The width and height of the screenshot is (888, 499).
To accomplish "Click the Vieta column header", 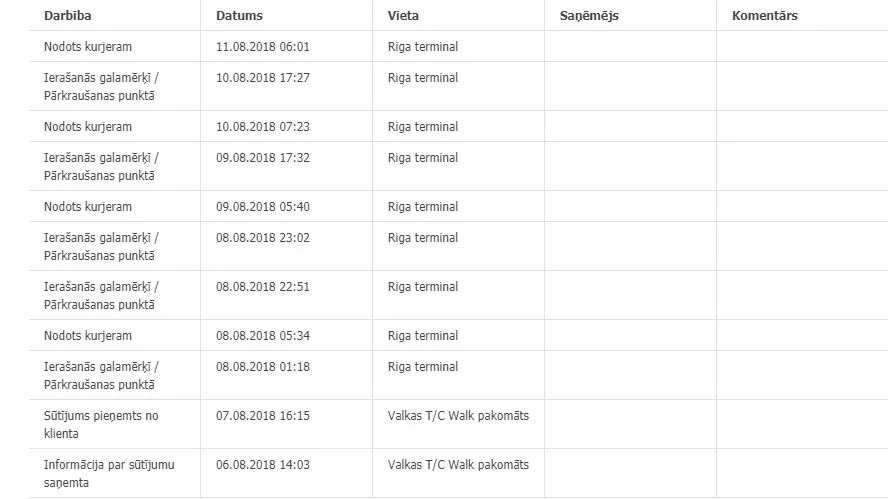I will click(403, 16).
